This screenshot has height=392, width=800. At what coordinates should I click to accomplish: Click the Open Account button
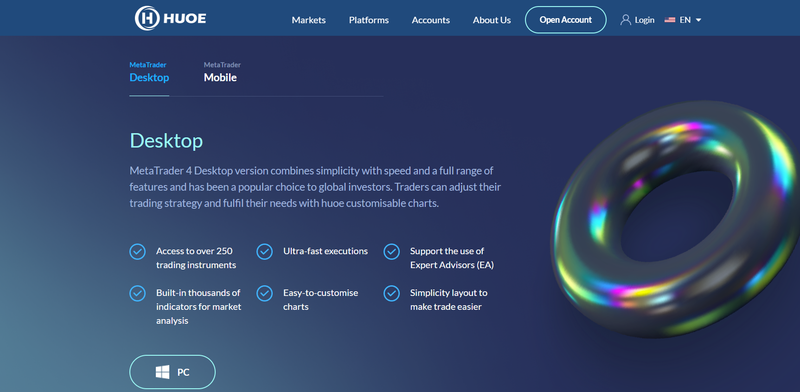[x=566, y=20]
